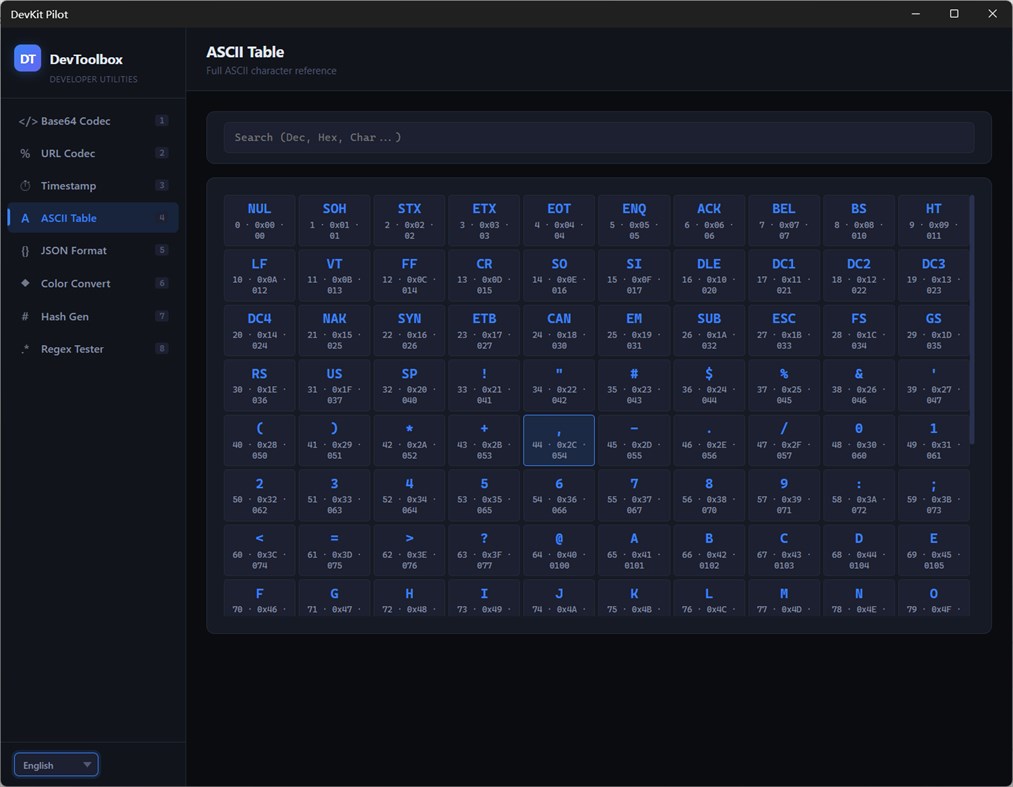Viewport: 1013px width, 787px height.
Task: Click the DT DevToolbox logo icon
Action: pyautogui.click(x=28, y=59)
